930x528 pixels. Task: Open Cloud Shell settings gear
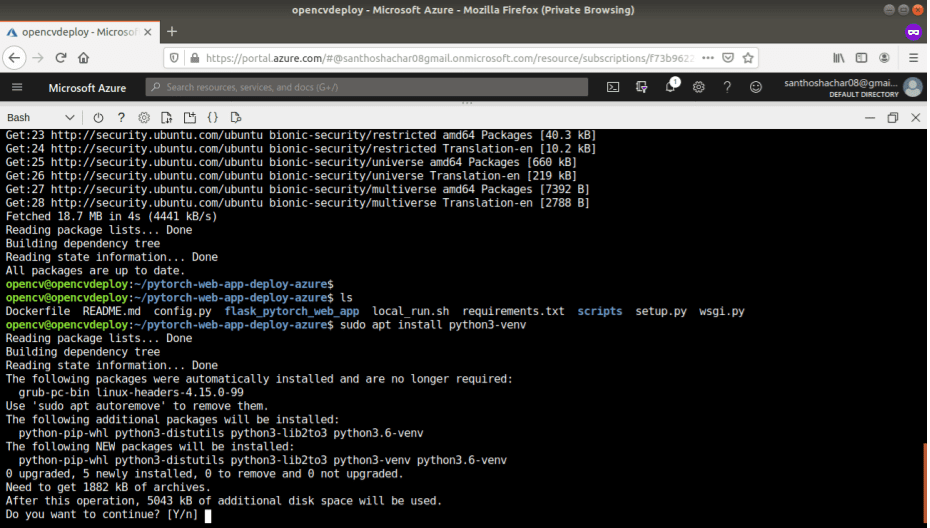pos(144,117)
